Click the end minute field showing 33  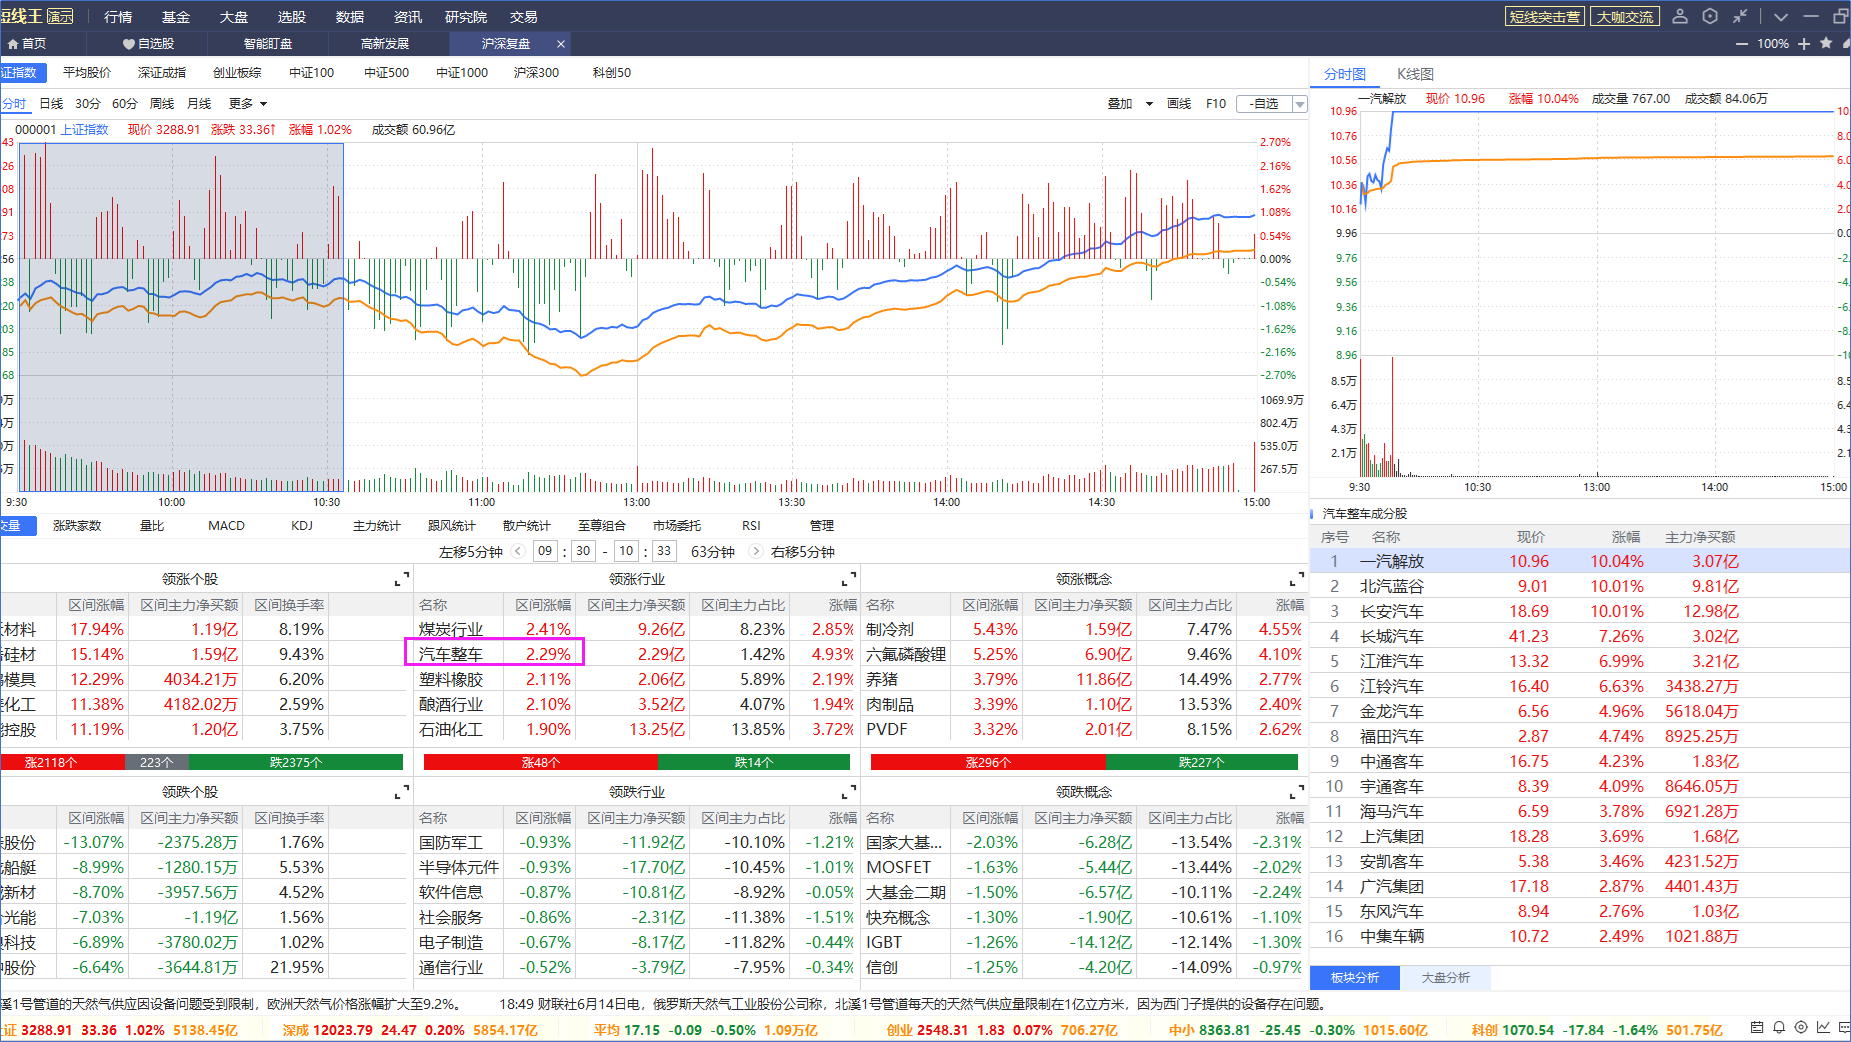point(664,551)
